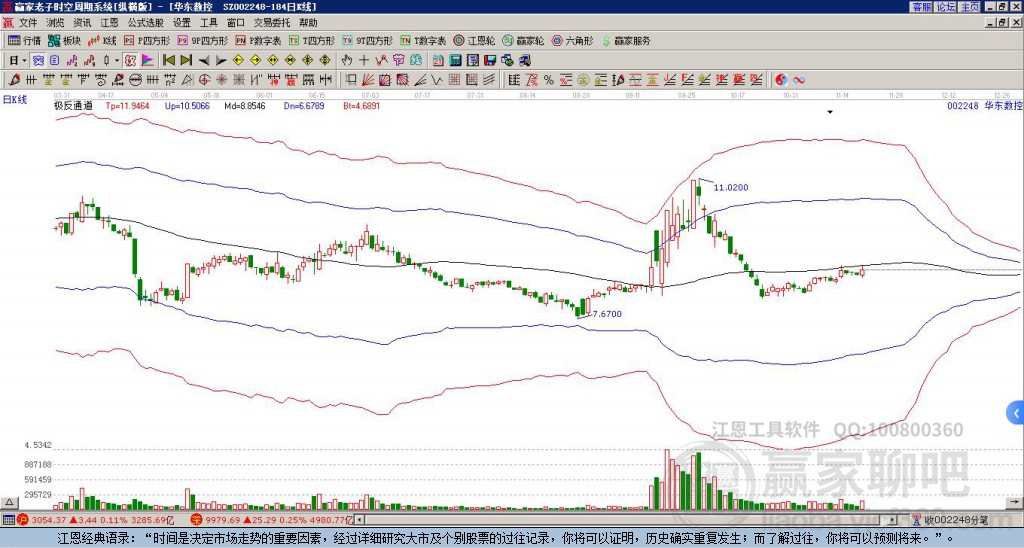1024x548 pixels.
Task: Toggle the highlighted chart overlay button beside 日
Action: (38, 60)
